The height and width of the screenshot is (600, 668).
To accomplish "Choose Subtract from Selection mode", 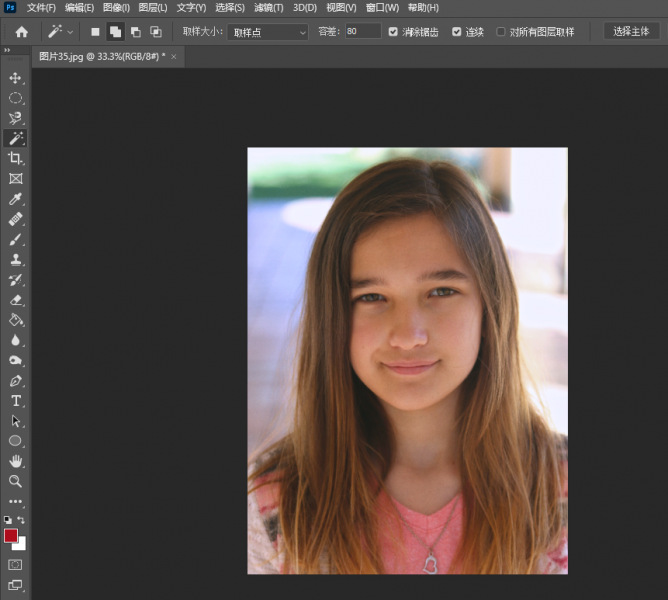I will [136, 32].
